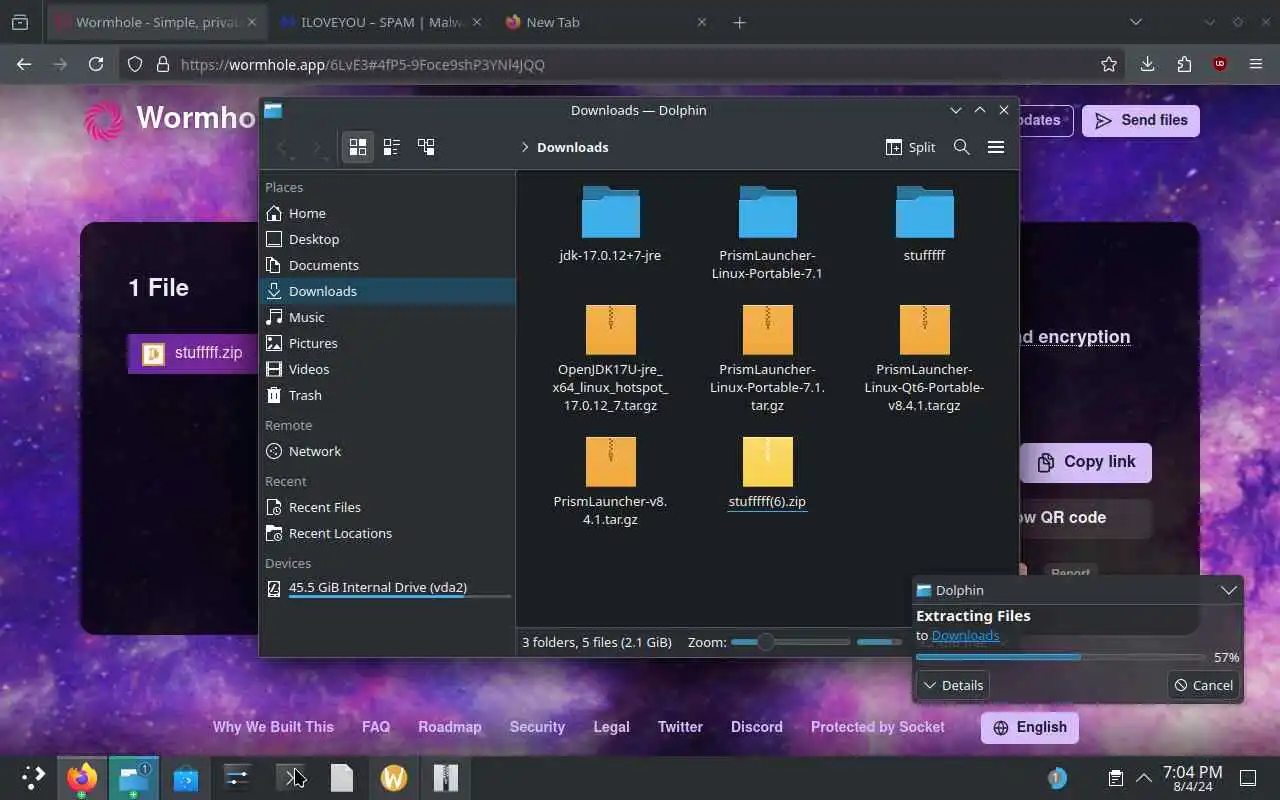Open the Discord footer link

[757, 727]
